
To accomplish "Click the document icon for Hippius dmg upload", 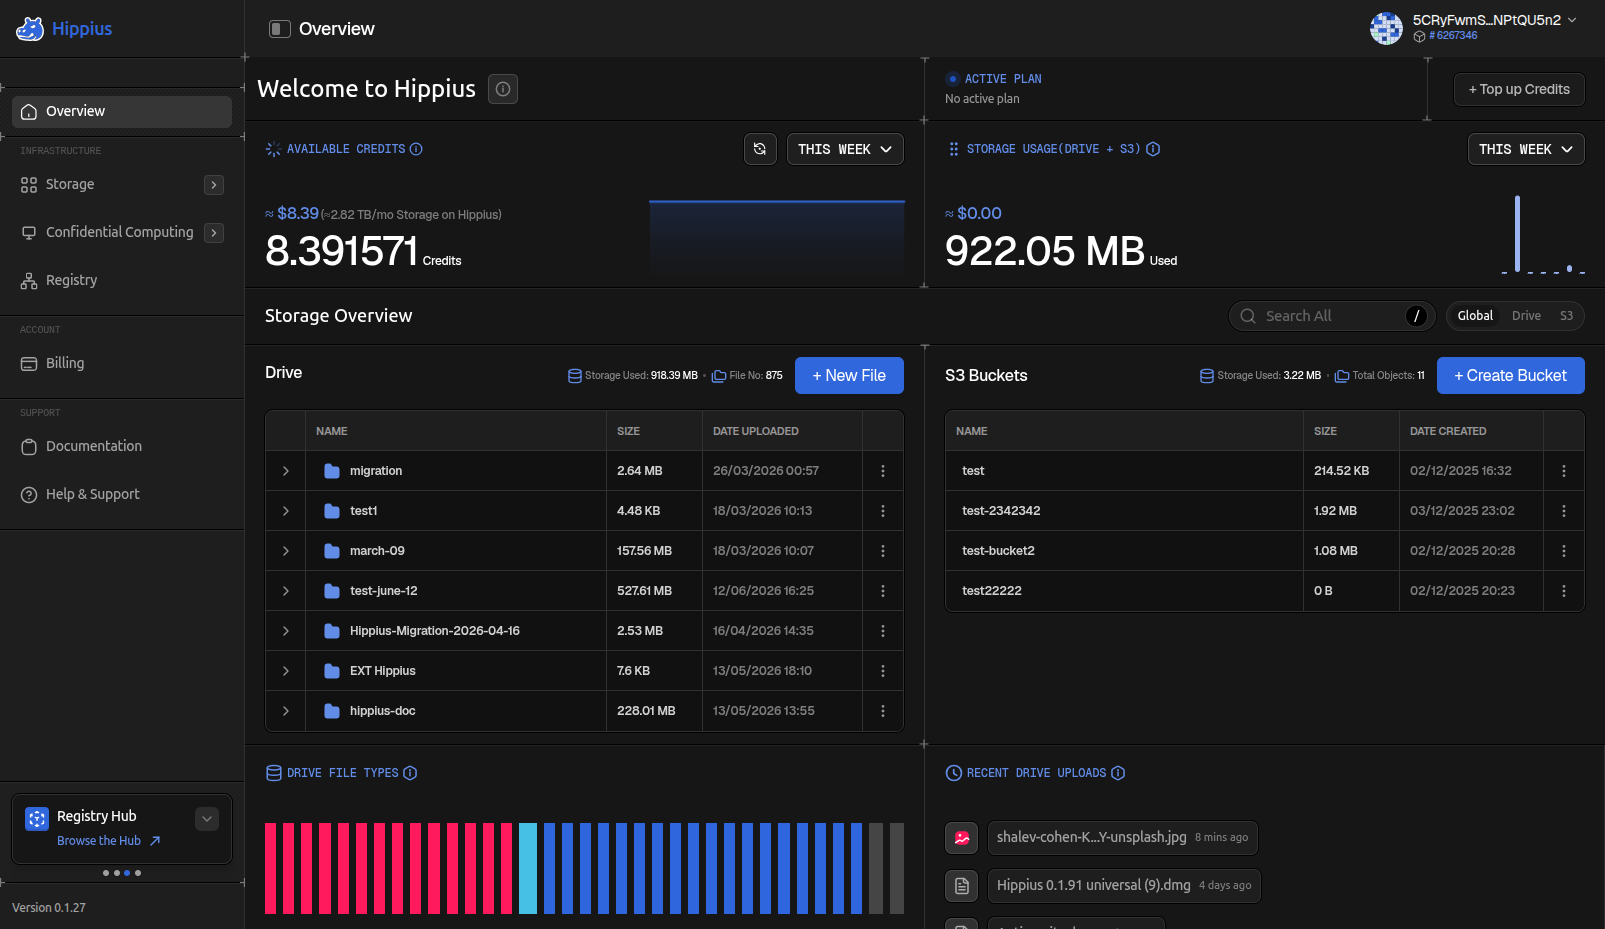I will 962,886.
